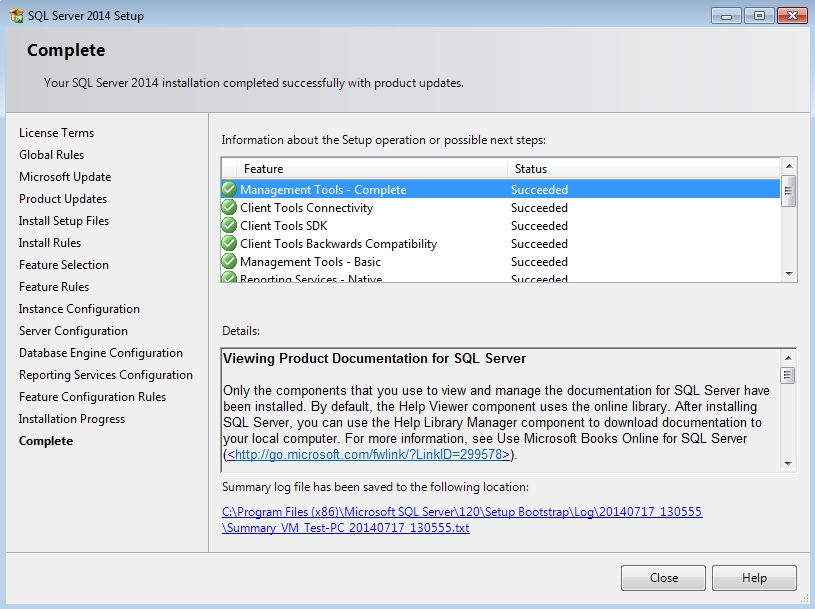Click success icon next to Client Tools SDK
This screenshot has height=609, width=815.
coord(229,226)
